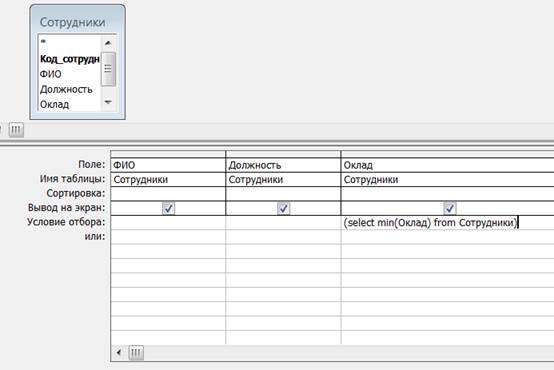Click left arrow of grid horizontal scrollbar
This screenshot has height=370, width=554.
(119, 352)
